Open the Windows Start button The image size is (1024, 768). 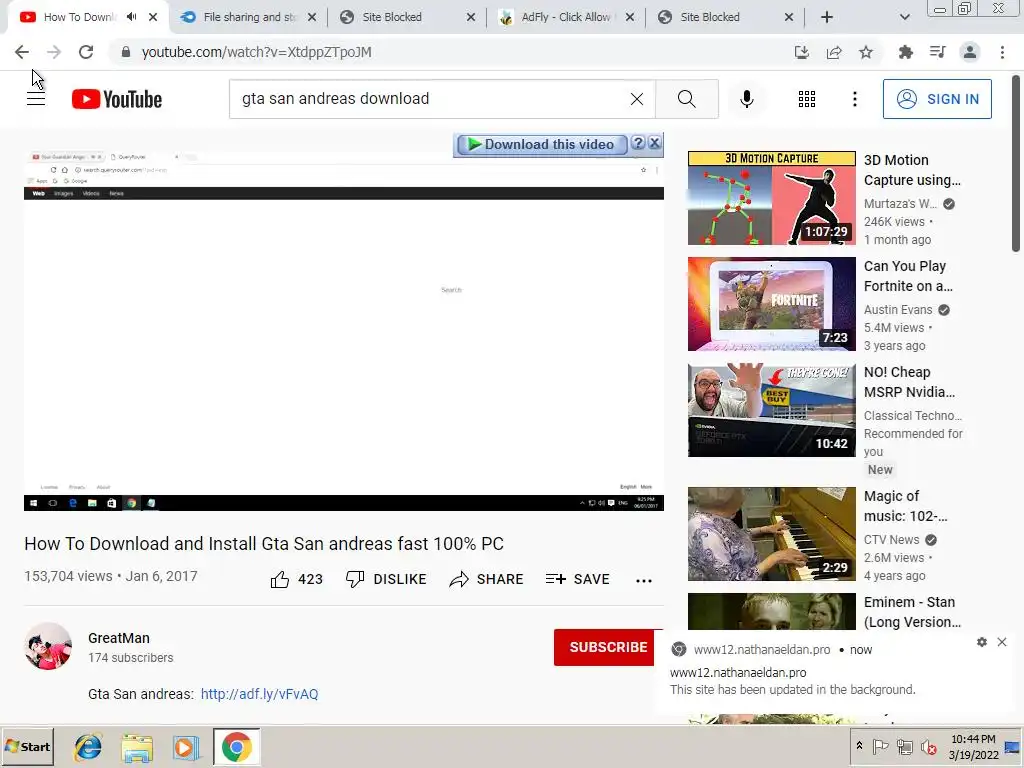click(x=27, y=747)
